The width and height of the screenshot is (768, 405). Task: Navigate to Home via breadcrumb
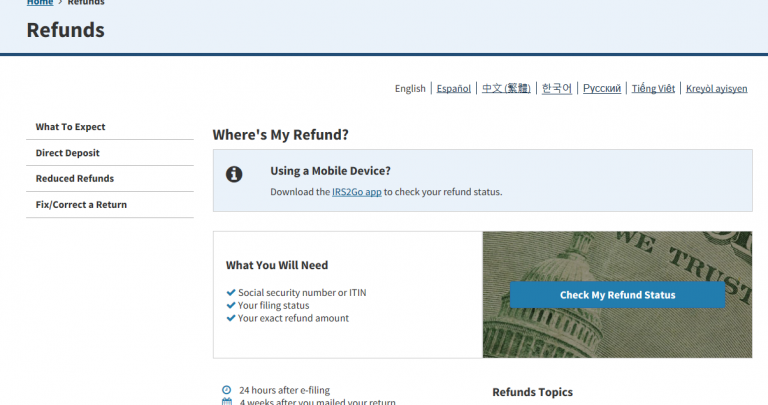point(40,3)
